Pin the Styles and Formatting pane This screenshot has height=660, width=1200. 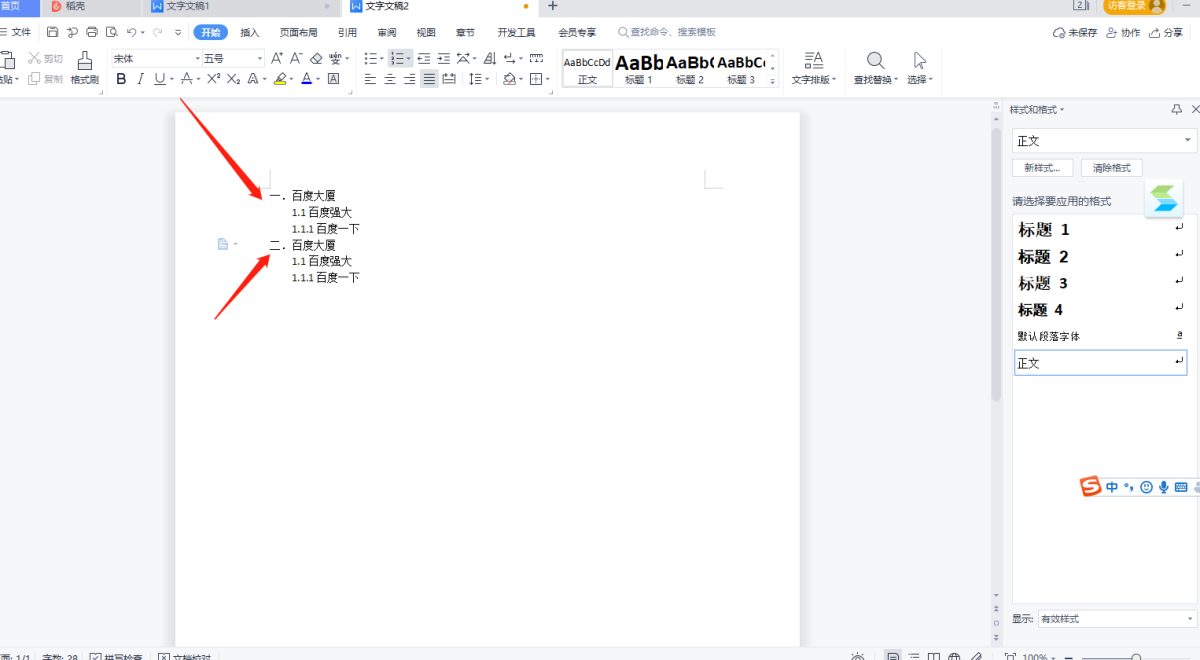(1177, 109)
